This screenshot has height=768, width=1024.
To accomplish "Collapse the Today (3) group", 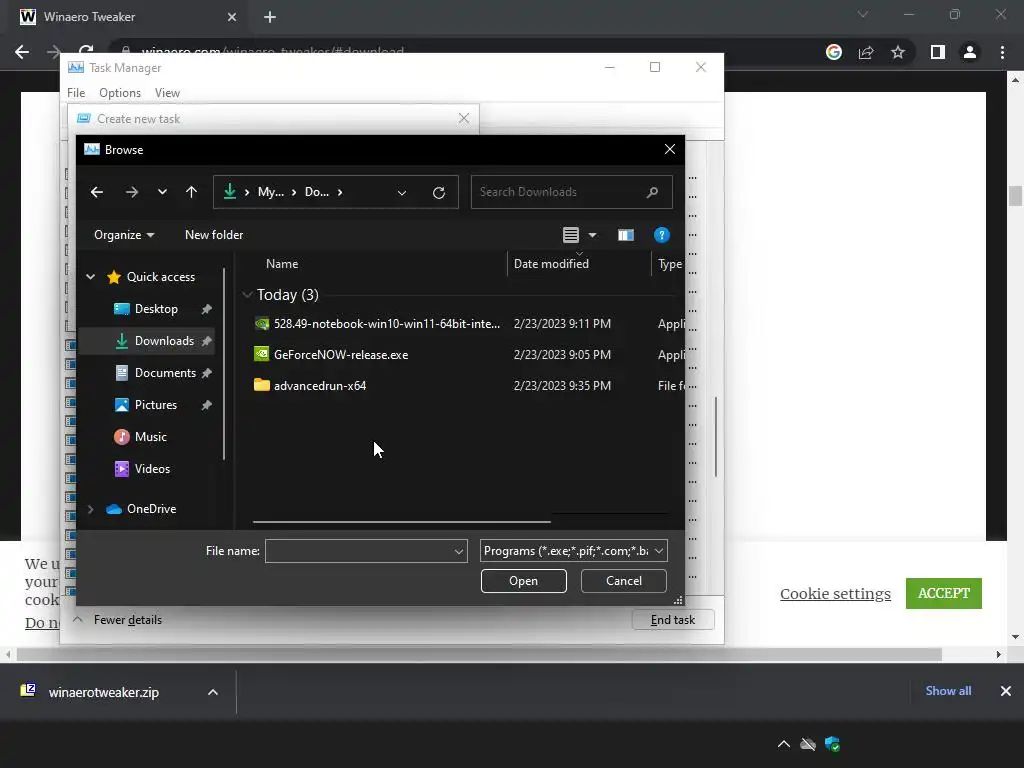I will tap(247, 295).
